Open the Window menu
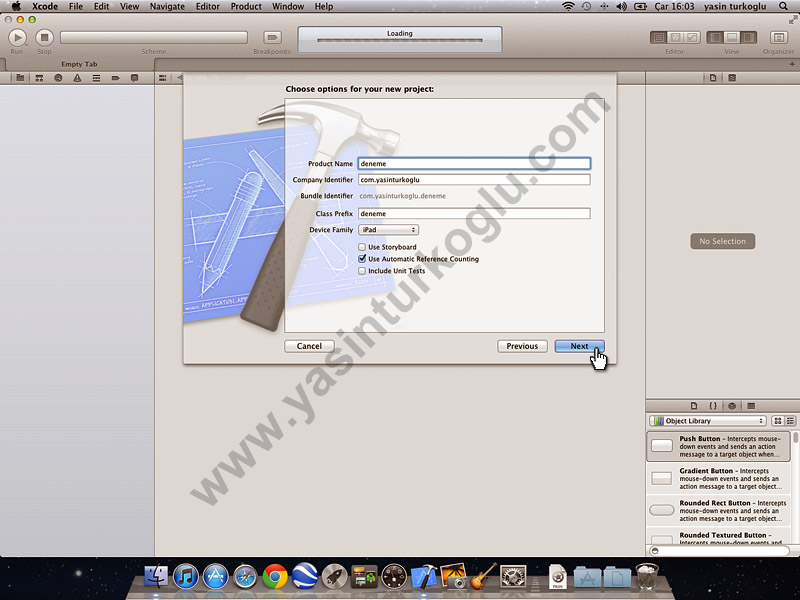Image resolution: width=800 pixels, height=600 pixels. pos(288,7)
